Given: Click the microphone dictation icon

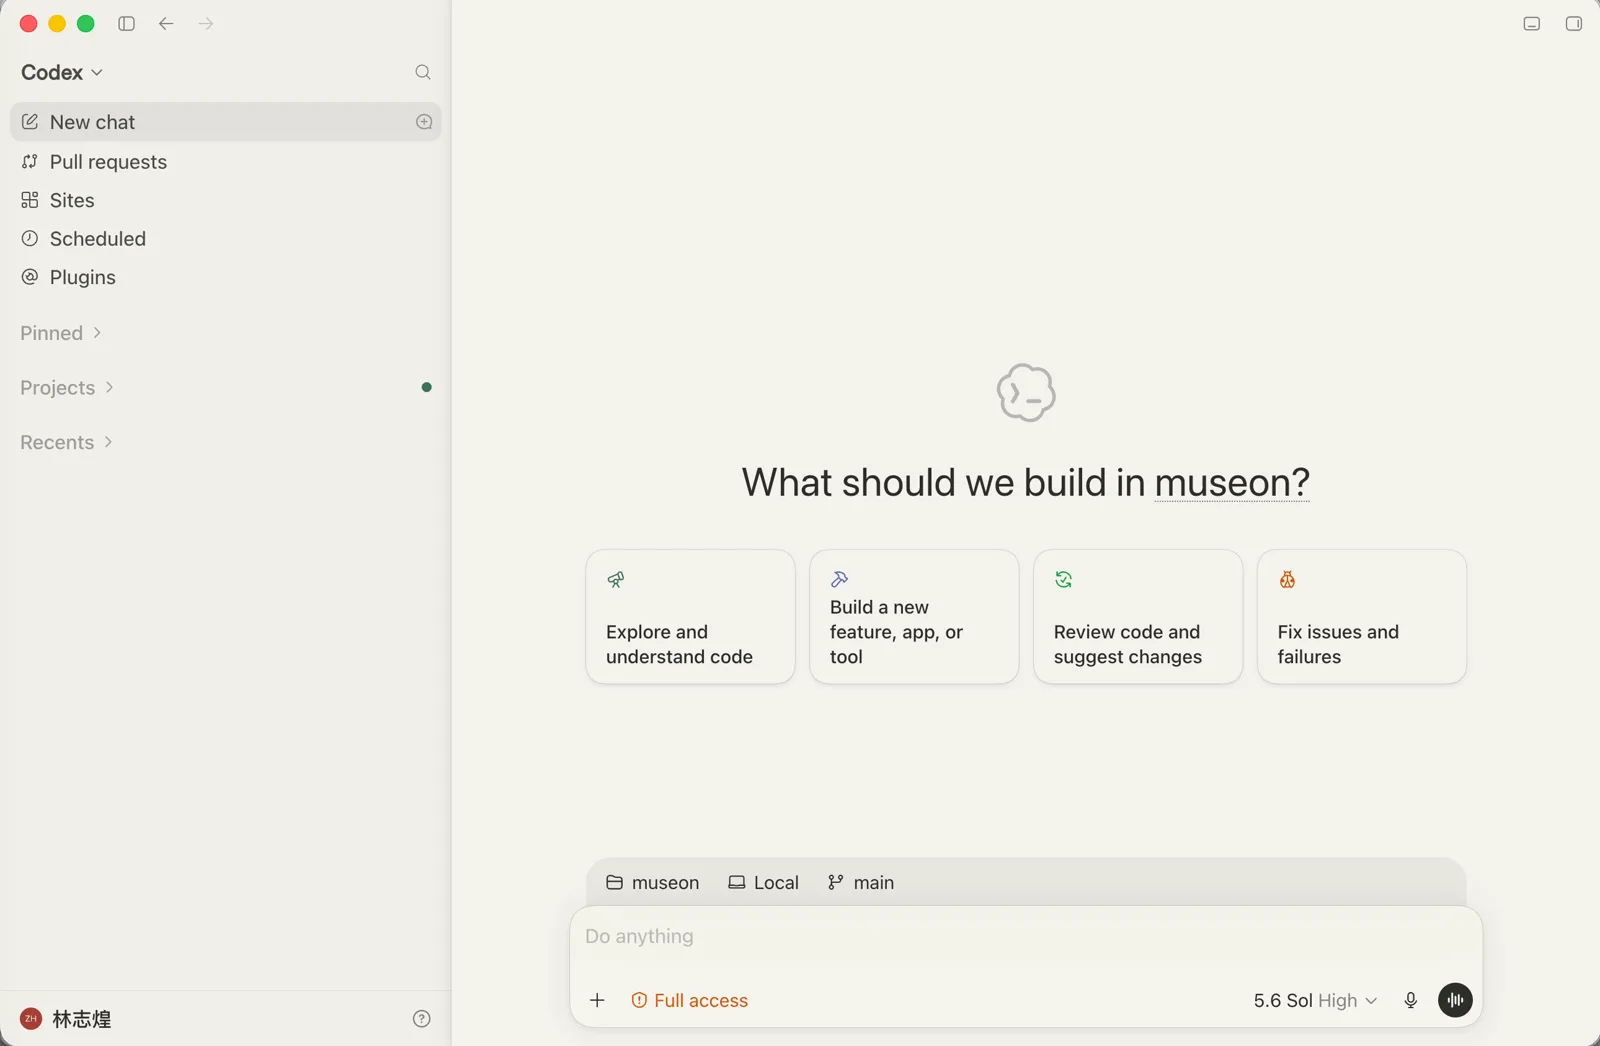Looking at the screenshot, I should 1411,1001.
